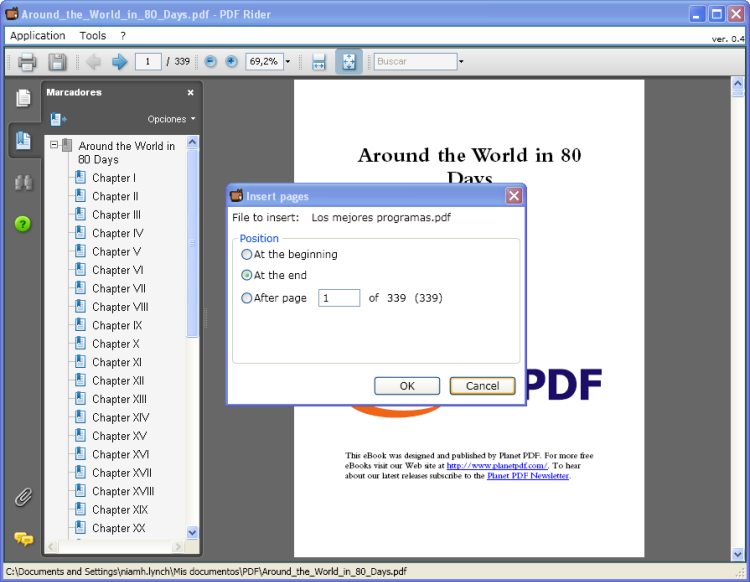This screenshot has width=750, height=582.
Task: Click the Chapter I bookmark icon
Action: click(81, 177)
